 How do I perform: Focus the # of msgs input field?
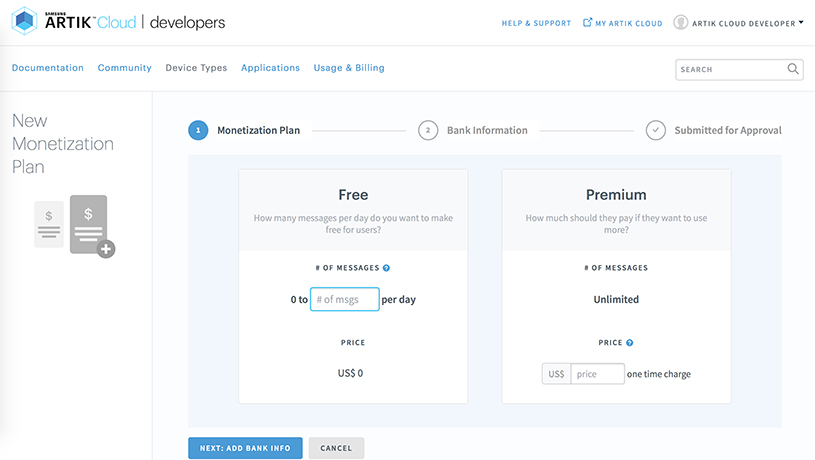(345, 299)
